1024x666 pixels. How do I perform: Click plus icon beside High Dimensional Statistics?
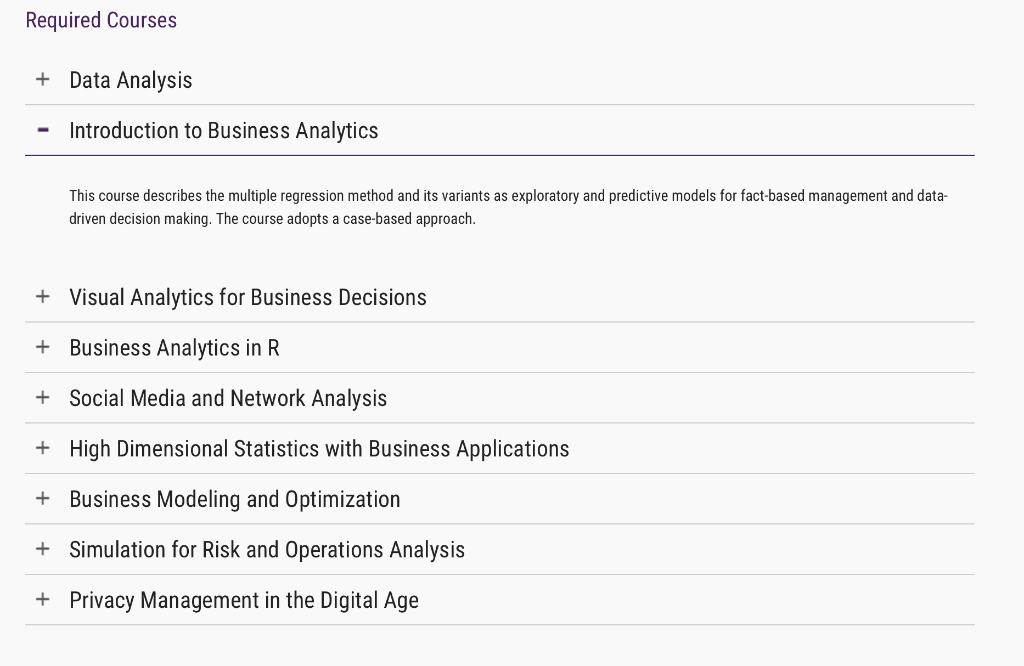click(42, 448)
